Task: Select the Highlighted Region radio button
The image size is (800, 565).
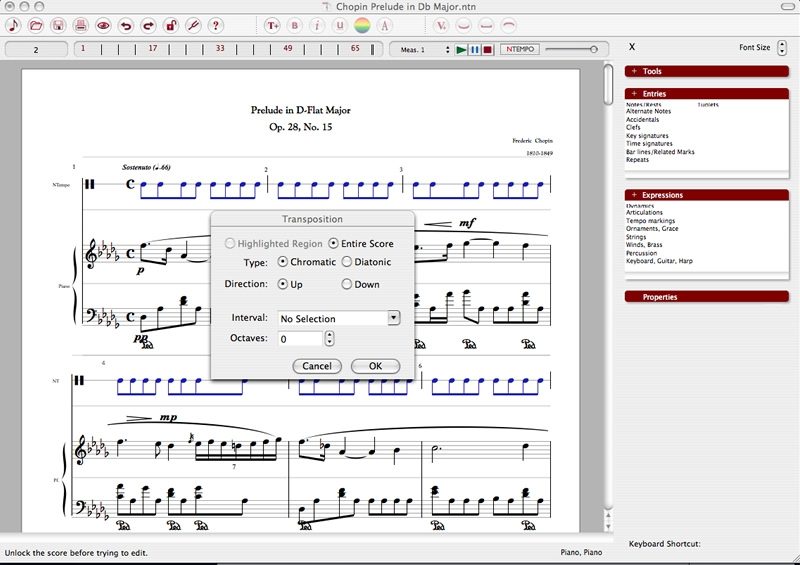Action: point(230,243)
